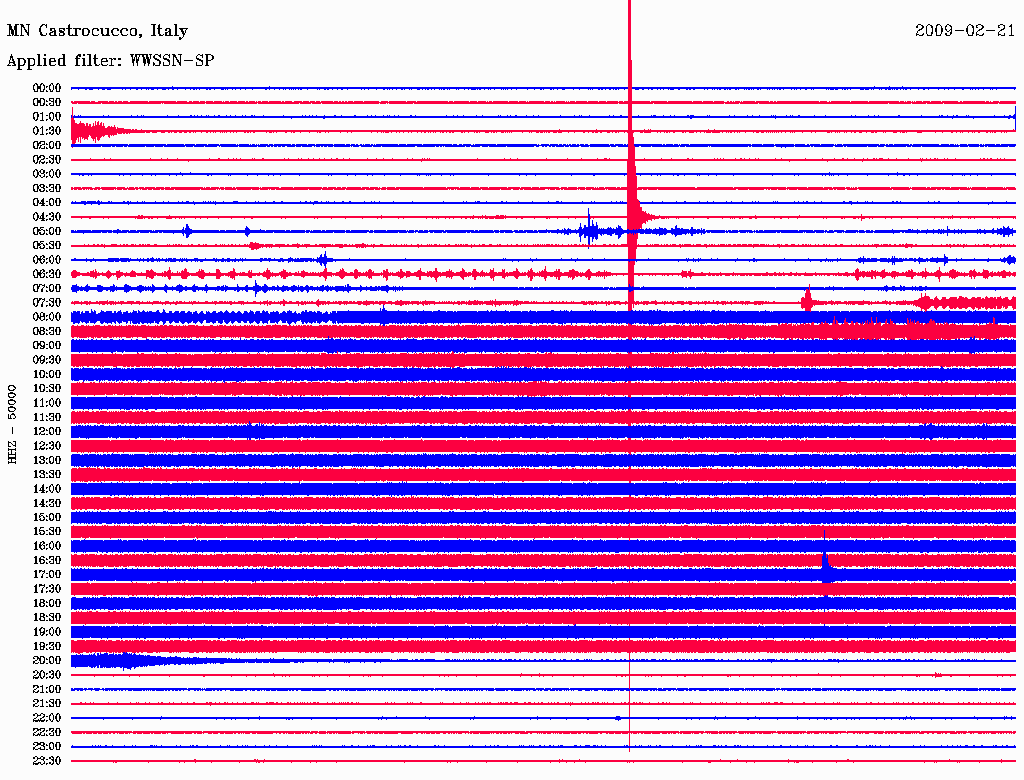The image size is (1024, 780).
Task: Select the 05:30 time label
Action: 47,246
